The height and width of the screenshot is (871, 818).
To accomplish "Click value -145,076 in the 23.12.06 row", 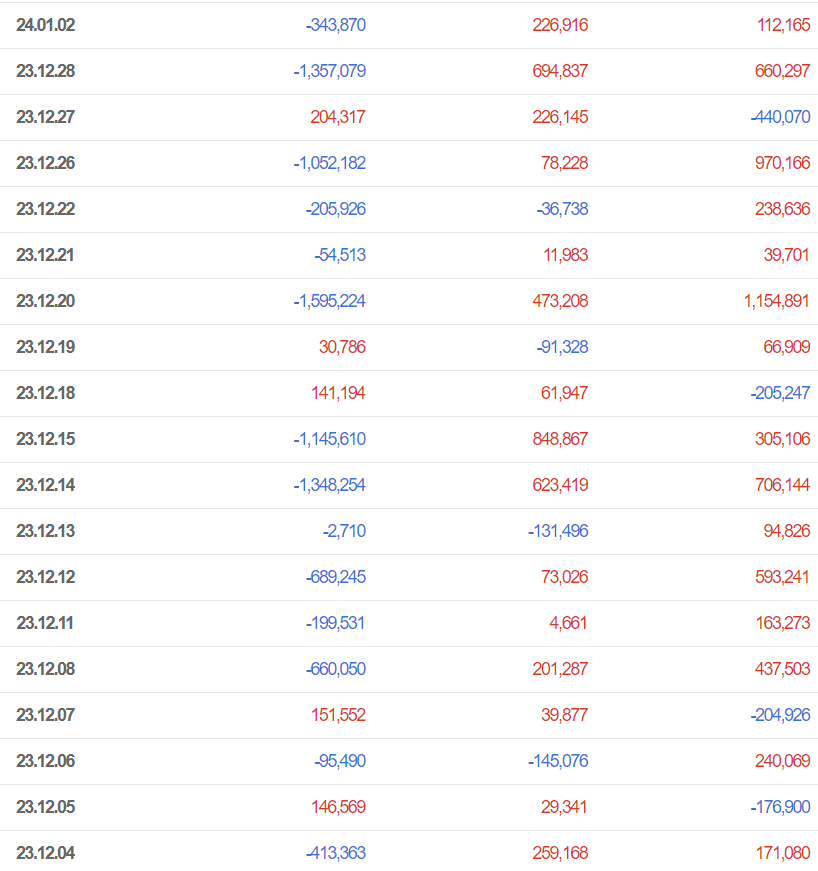I will tap(558, 761).
